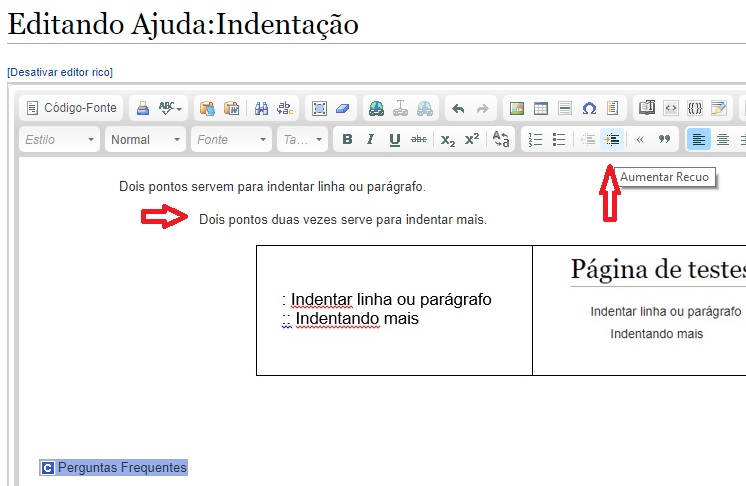Viewport: 746px width, 486px height.
Task: Click the change text case icon
Action: pos(501,139)
